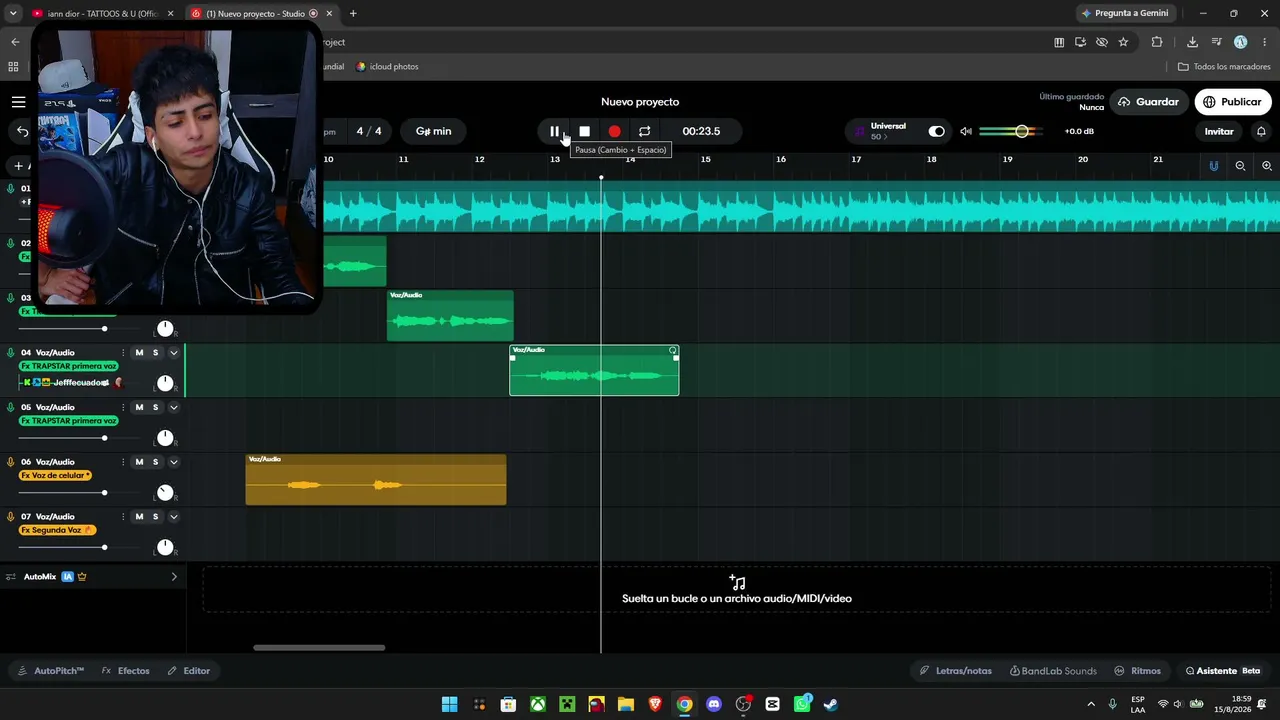Screen dimensions: 1280x720
Task: Click track 06 yellow microphone icon
Action: pos(11,462)
